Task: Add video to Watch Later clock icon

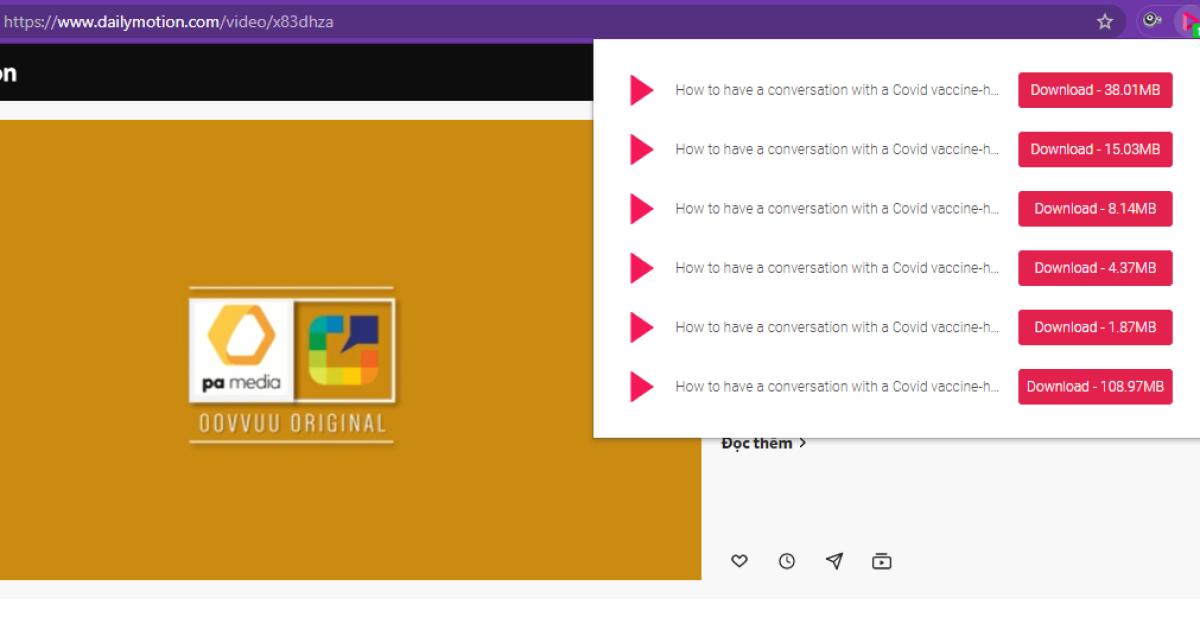Action: pos(787,561)
